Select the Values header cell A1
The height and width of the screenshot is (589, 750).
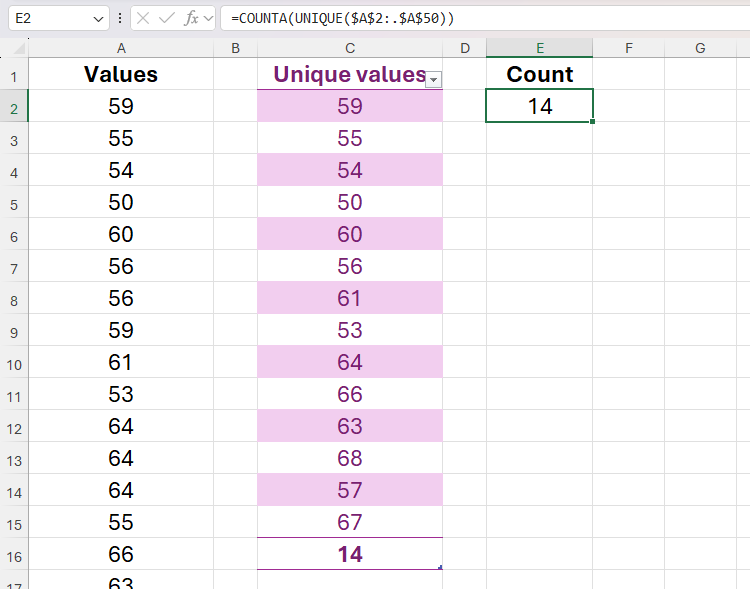point(121,74)
